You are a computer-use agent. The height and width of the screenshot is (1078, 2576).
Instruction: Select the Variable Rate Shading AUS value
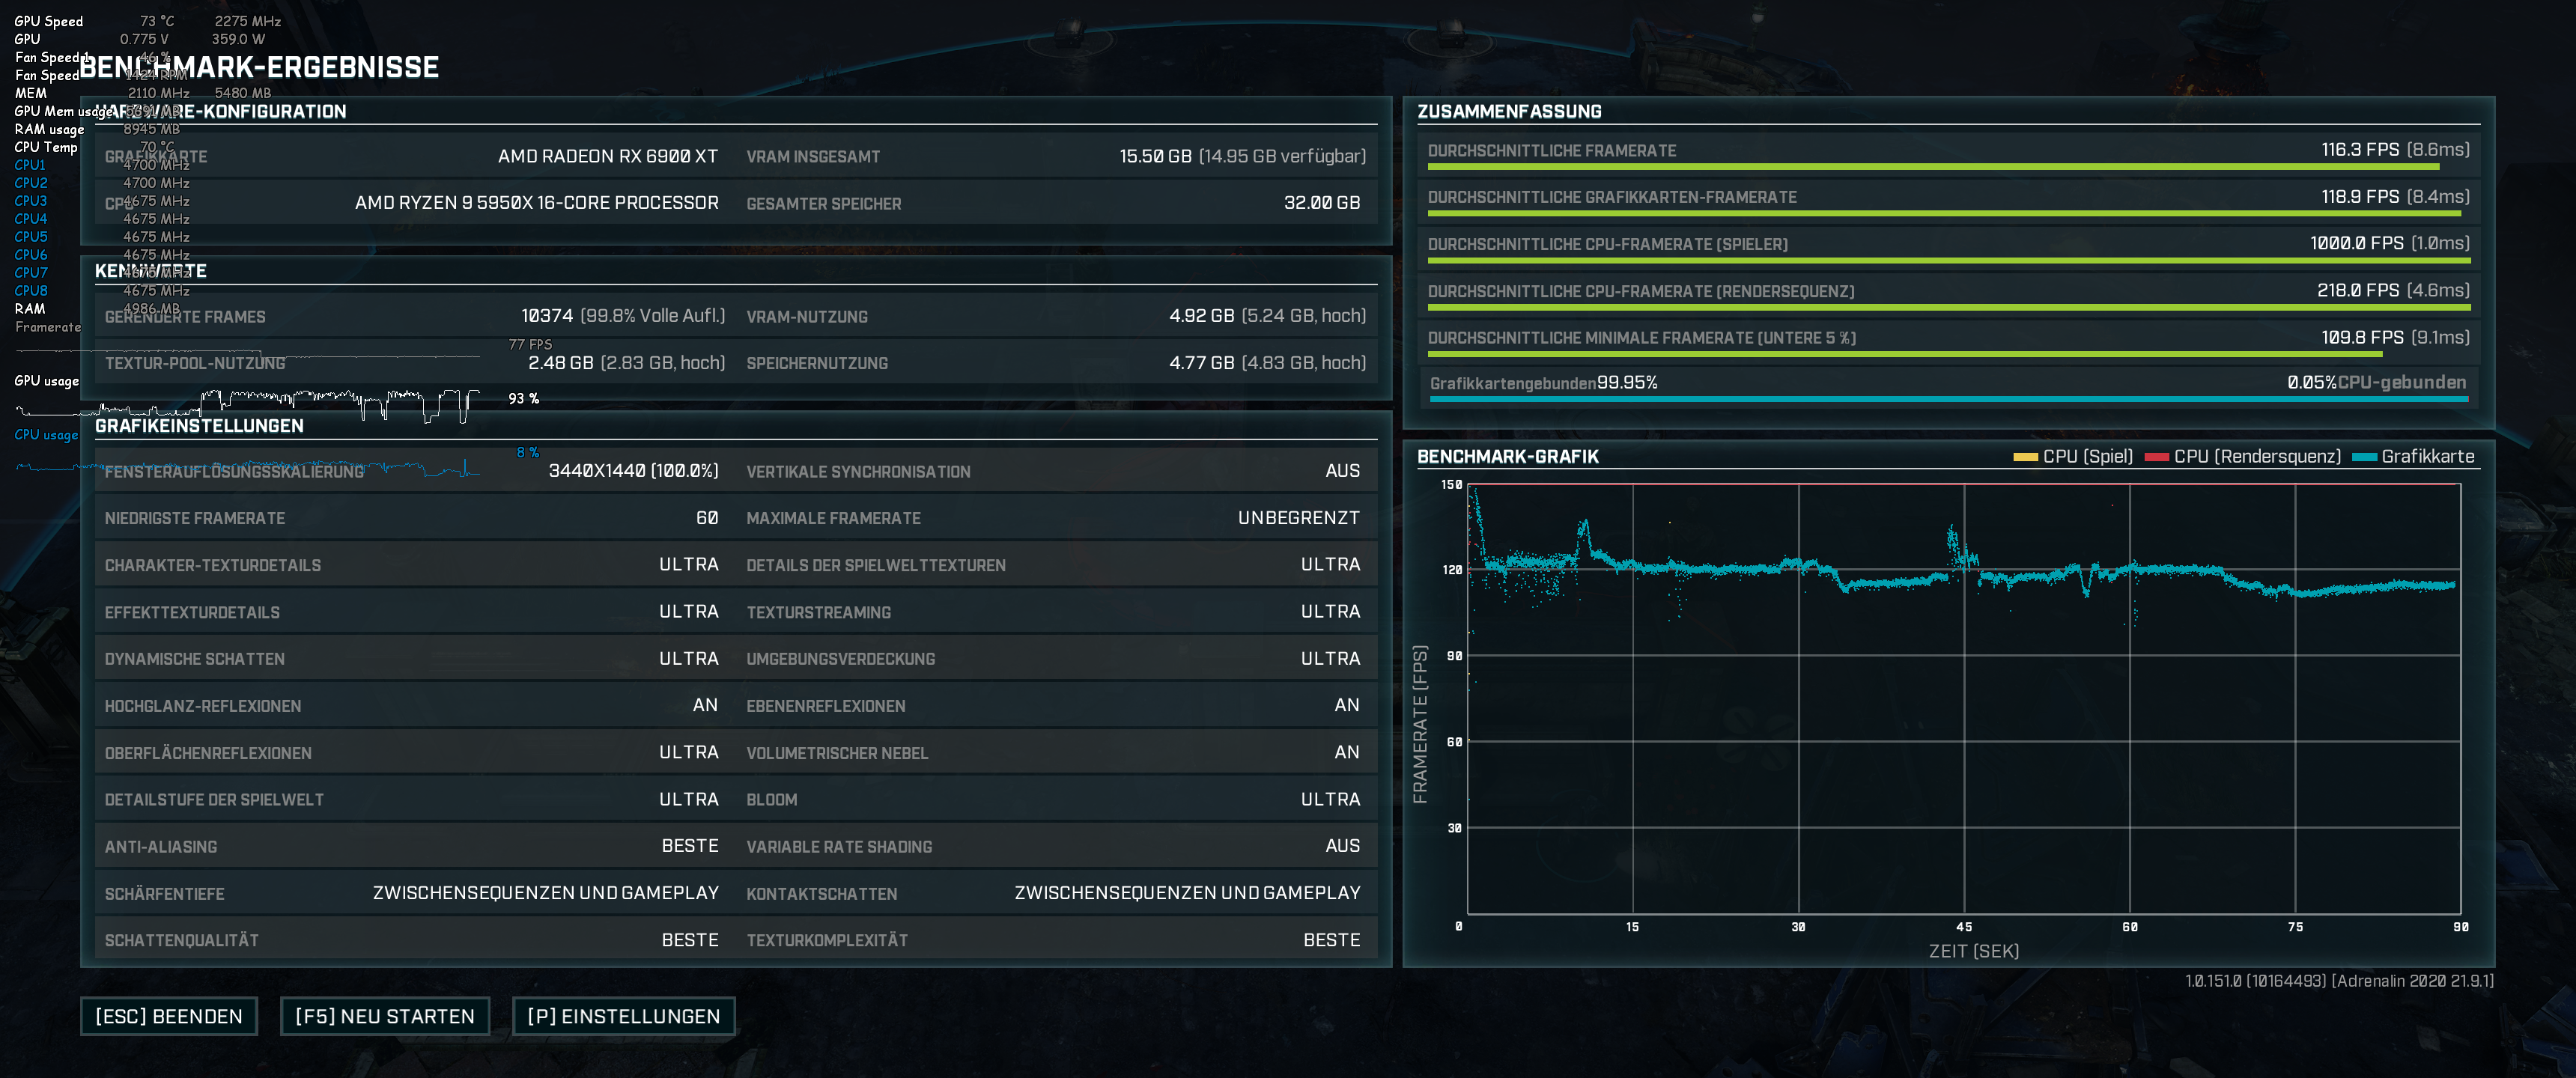[x=1342, y=846]
